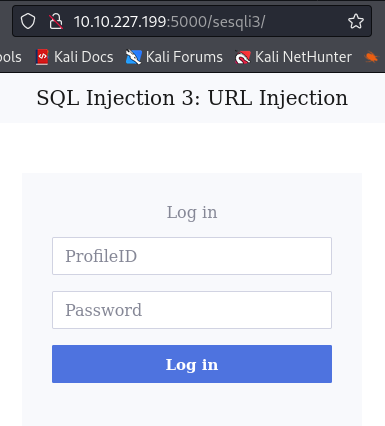
Task: Focus the Password input field
Action: (192, 310)
